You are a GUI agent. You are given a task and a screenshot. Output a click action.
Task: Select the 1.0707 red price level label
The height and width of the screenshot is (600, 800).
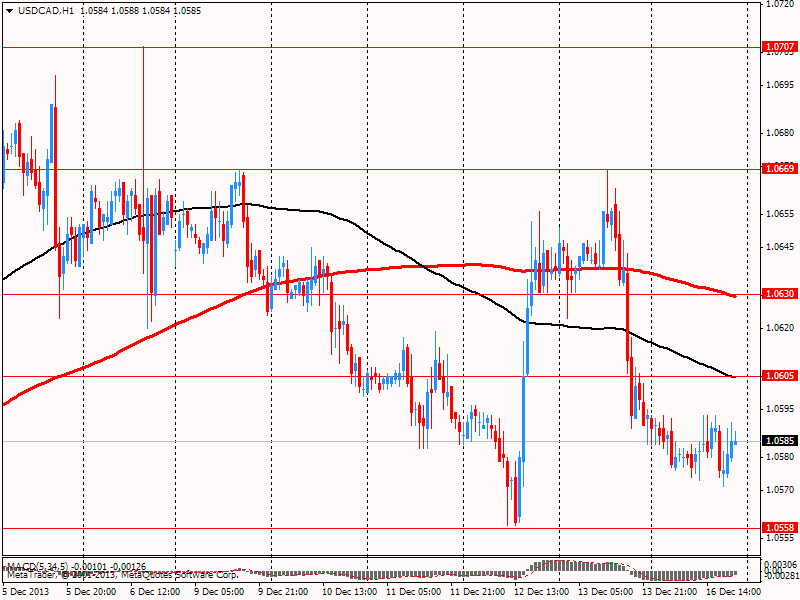click(x=780, y=47)
